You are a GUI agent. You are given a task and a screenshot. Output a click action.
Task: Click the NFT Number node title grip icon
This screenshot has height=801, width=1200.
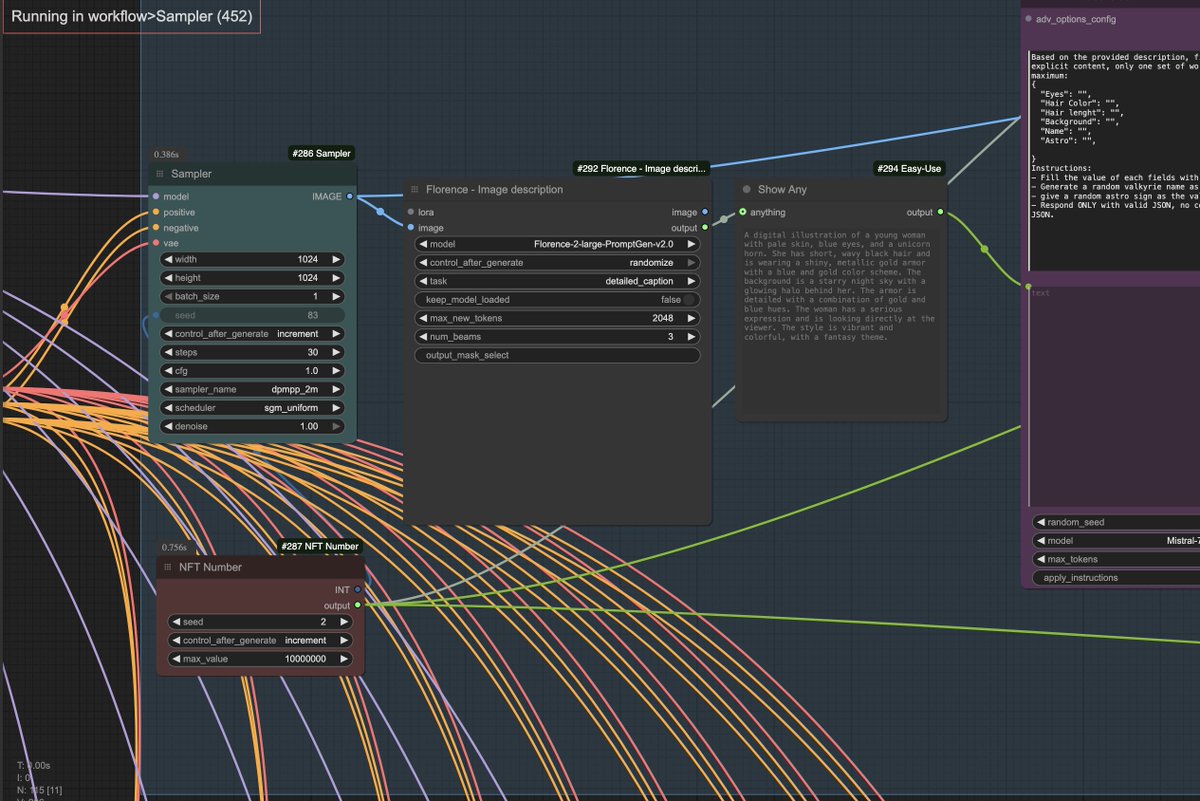click(x=168, y=567)
